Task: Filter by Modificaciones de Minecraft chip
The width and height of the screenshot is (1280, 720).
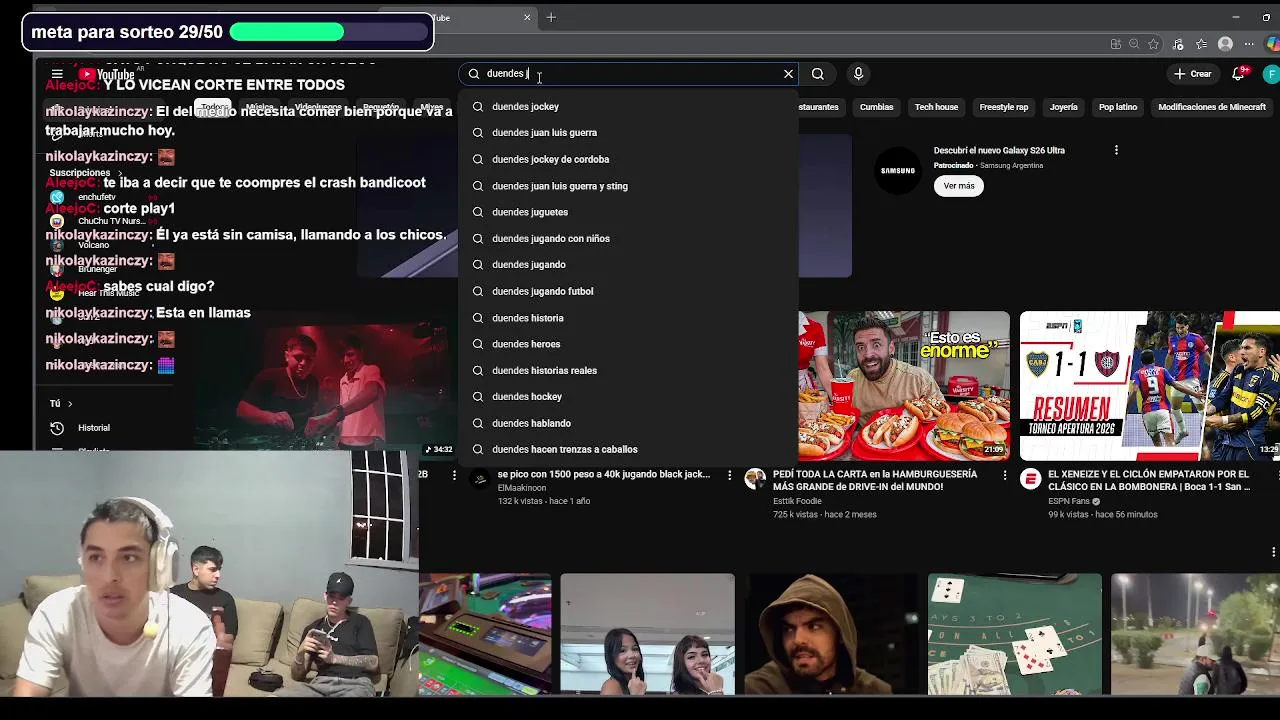Action: (x=1212, y=107)
